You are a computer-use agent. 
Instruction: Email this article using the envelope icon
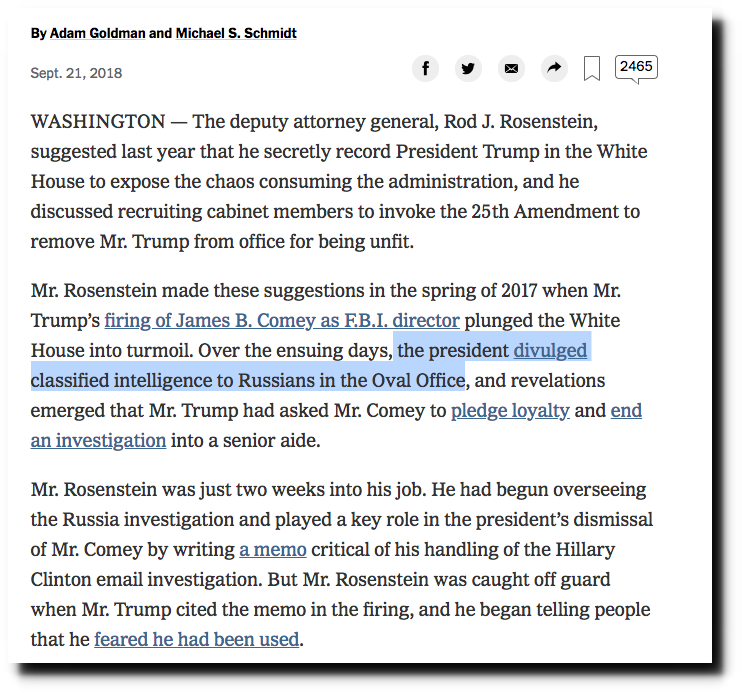pos(511,68)
